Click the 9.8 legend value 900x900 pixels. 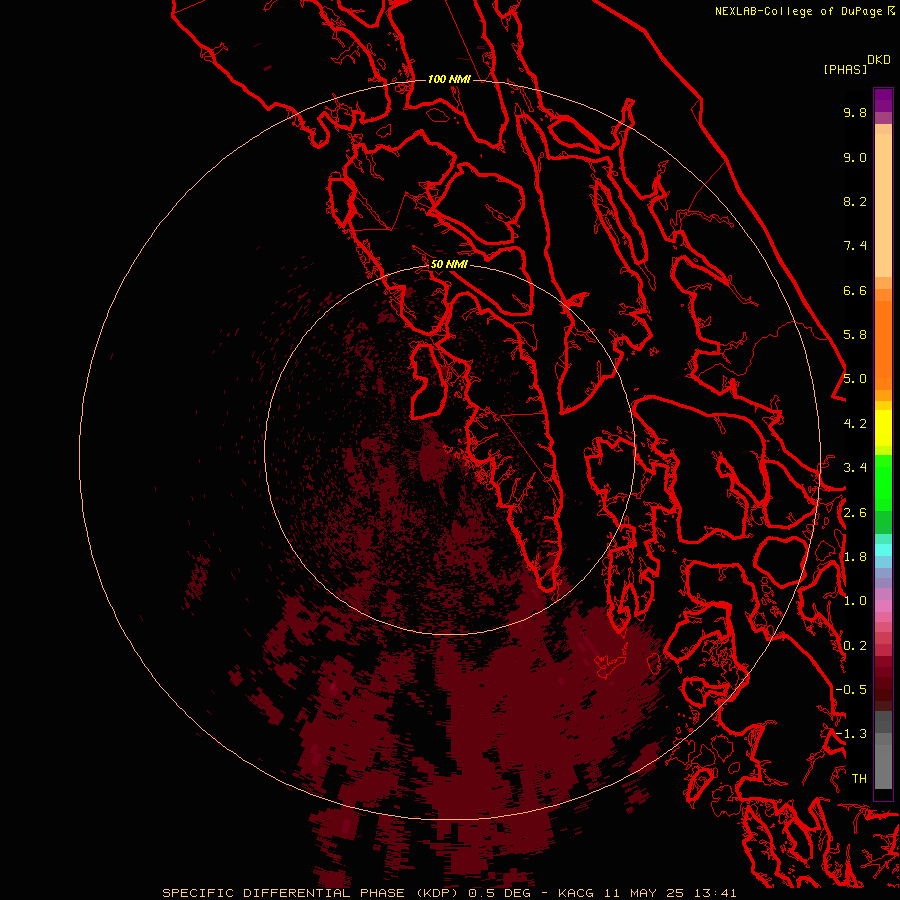855,112
